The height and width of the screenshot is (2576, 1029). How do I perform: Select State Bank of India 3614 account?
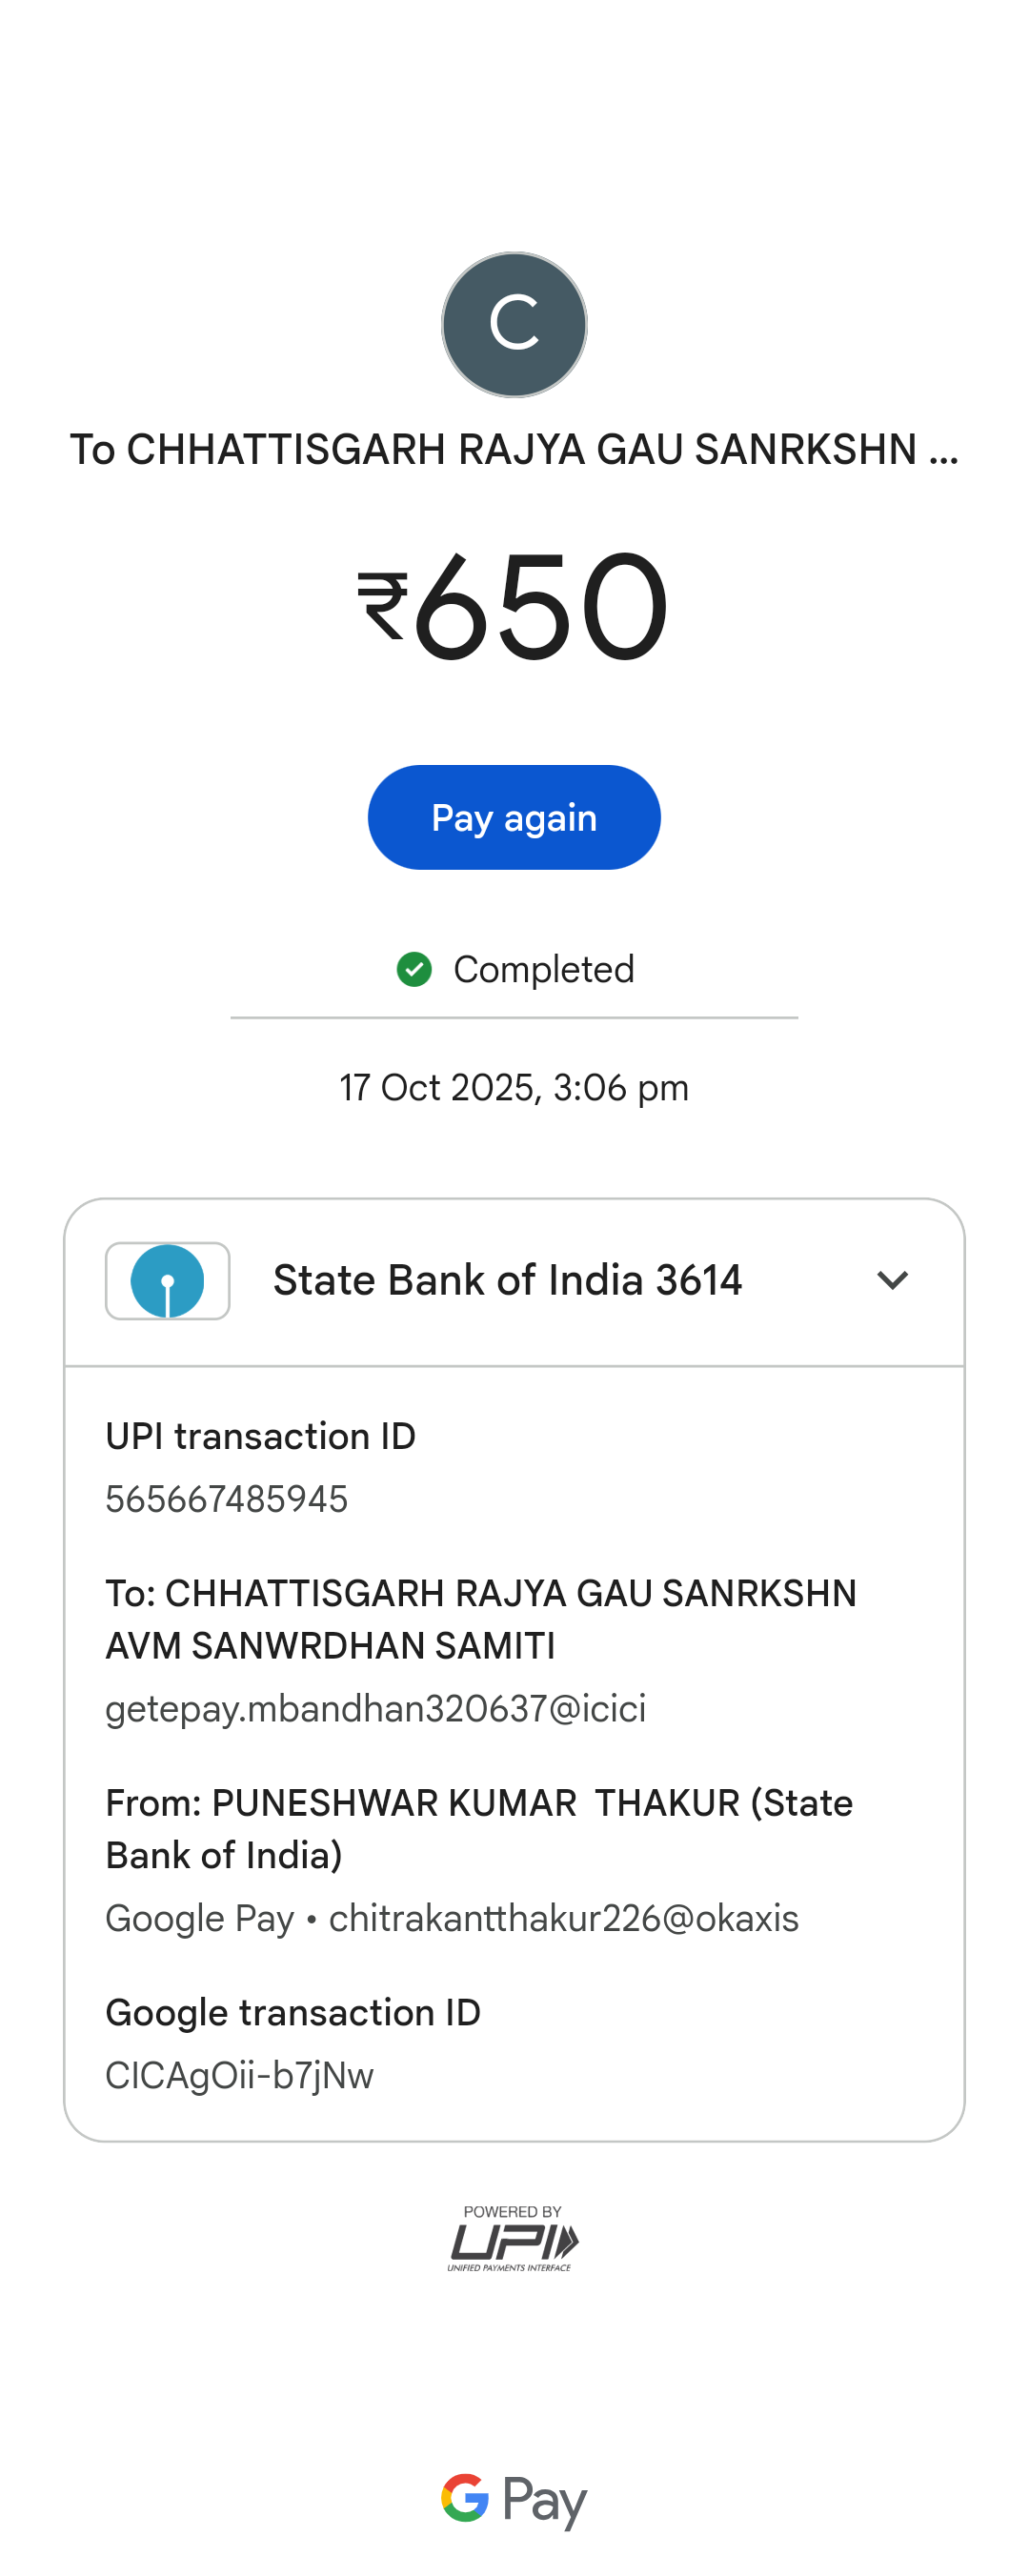(507, 1280)
